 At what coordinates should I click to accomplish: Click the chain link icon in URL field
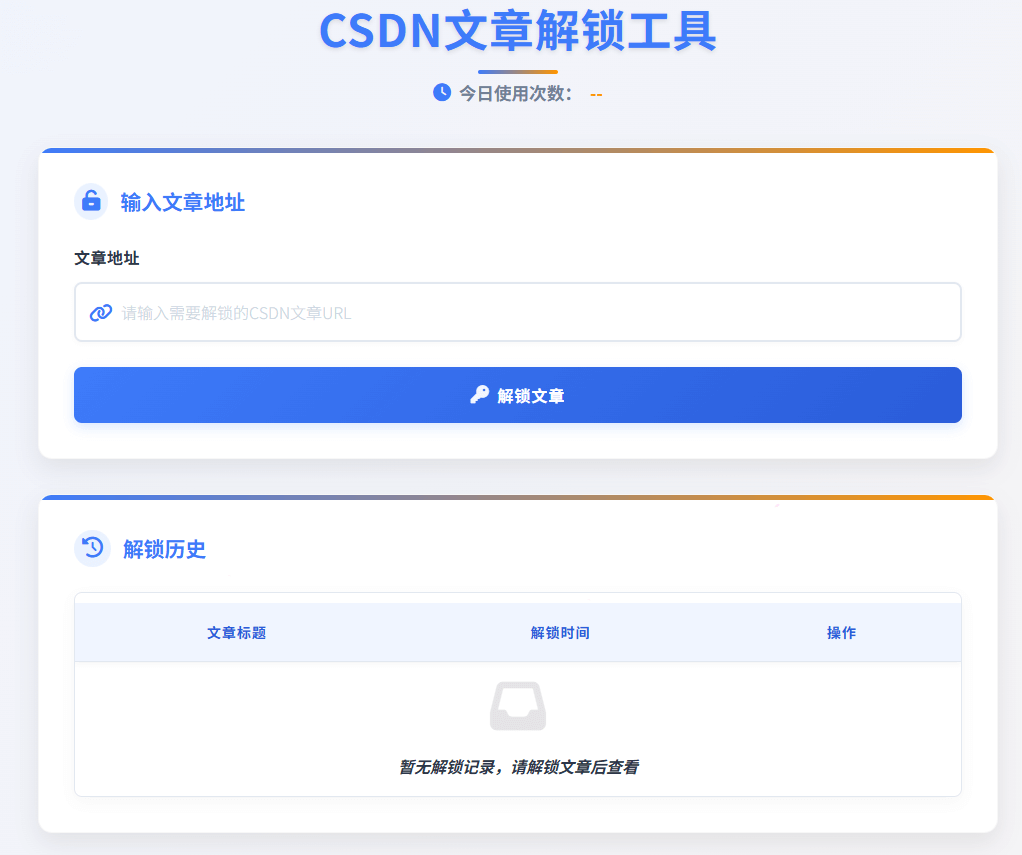click(100, 313)
